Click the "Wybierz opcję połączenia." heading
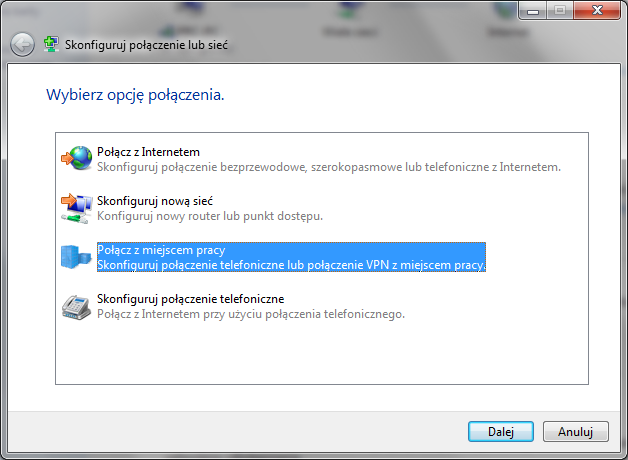This screenshot has width=628, height=460. [x=135, y=97]
